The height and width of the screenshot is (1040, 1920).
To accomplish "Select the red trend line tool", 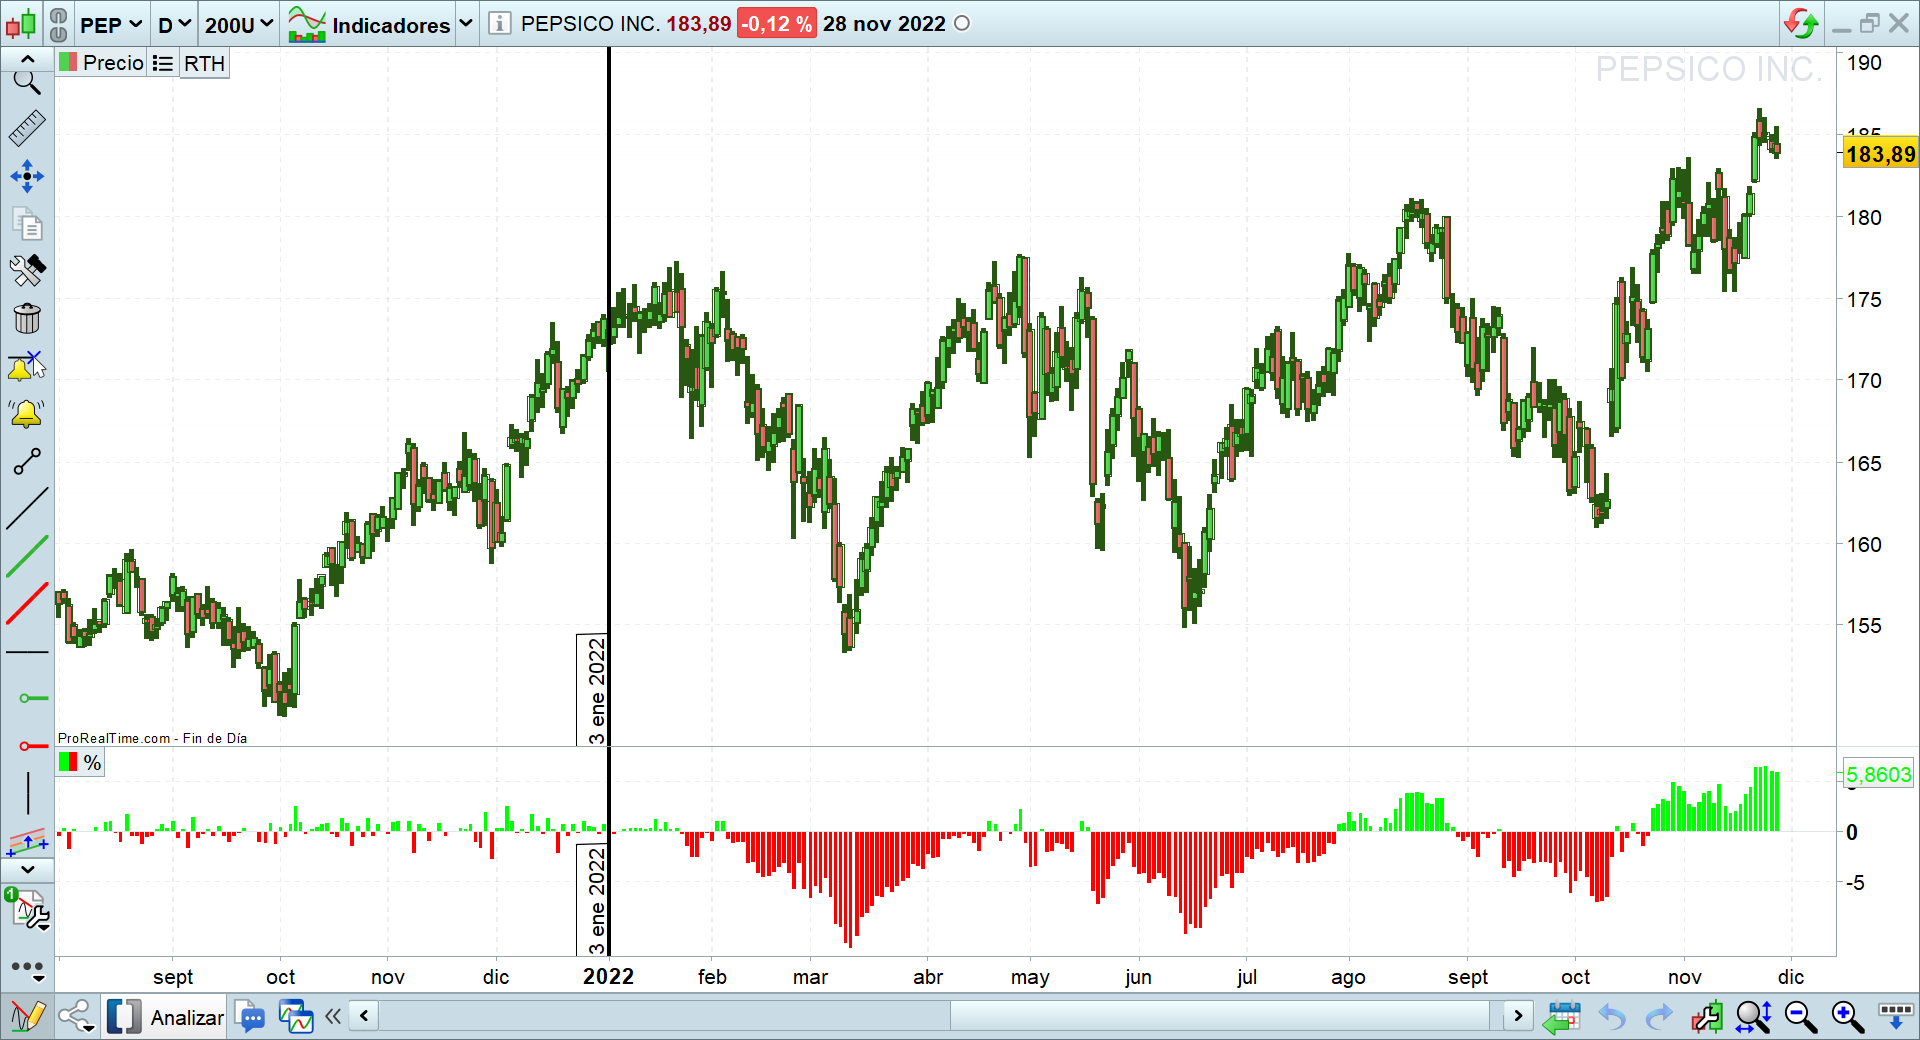I will pos(27,604).
